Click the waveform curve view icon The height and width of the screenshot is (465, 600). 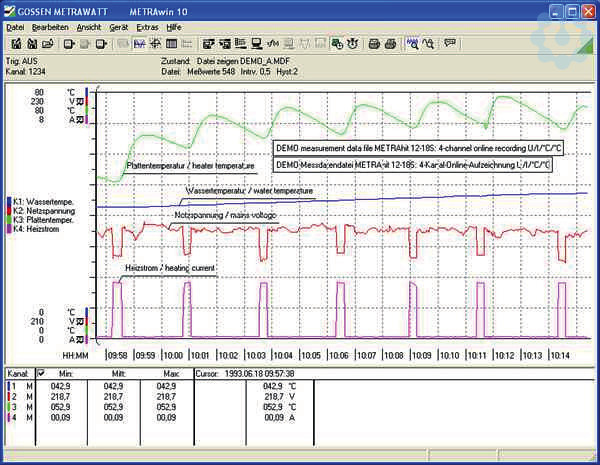(x=139, y=44)
